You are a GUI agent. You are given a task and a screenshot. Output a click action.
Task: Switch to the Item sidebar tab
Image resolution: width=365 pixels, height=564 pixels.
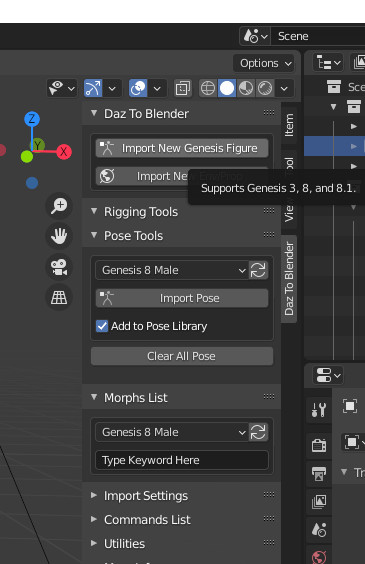click(289, 125)
